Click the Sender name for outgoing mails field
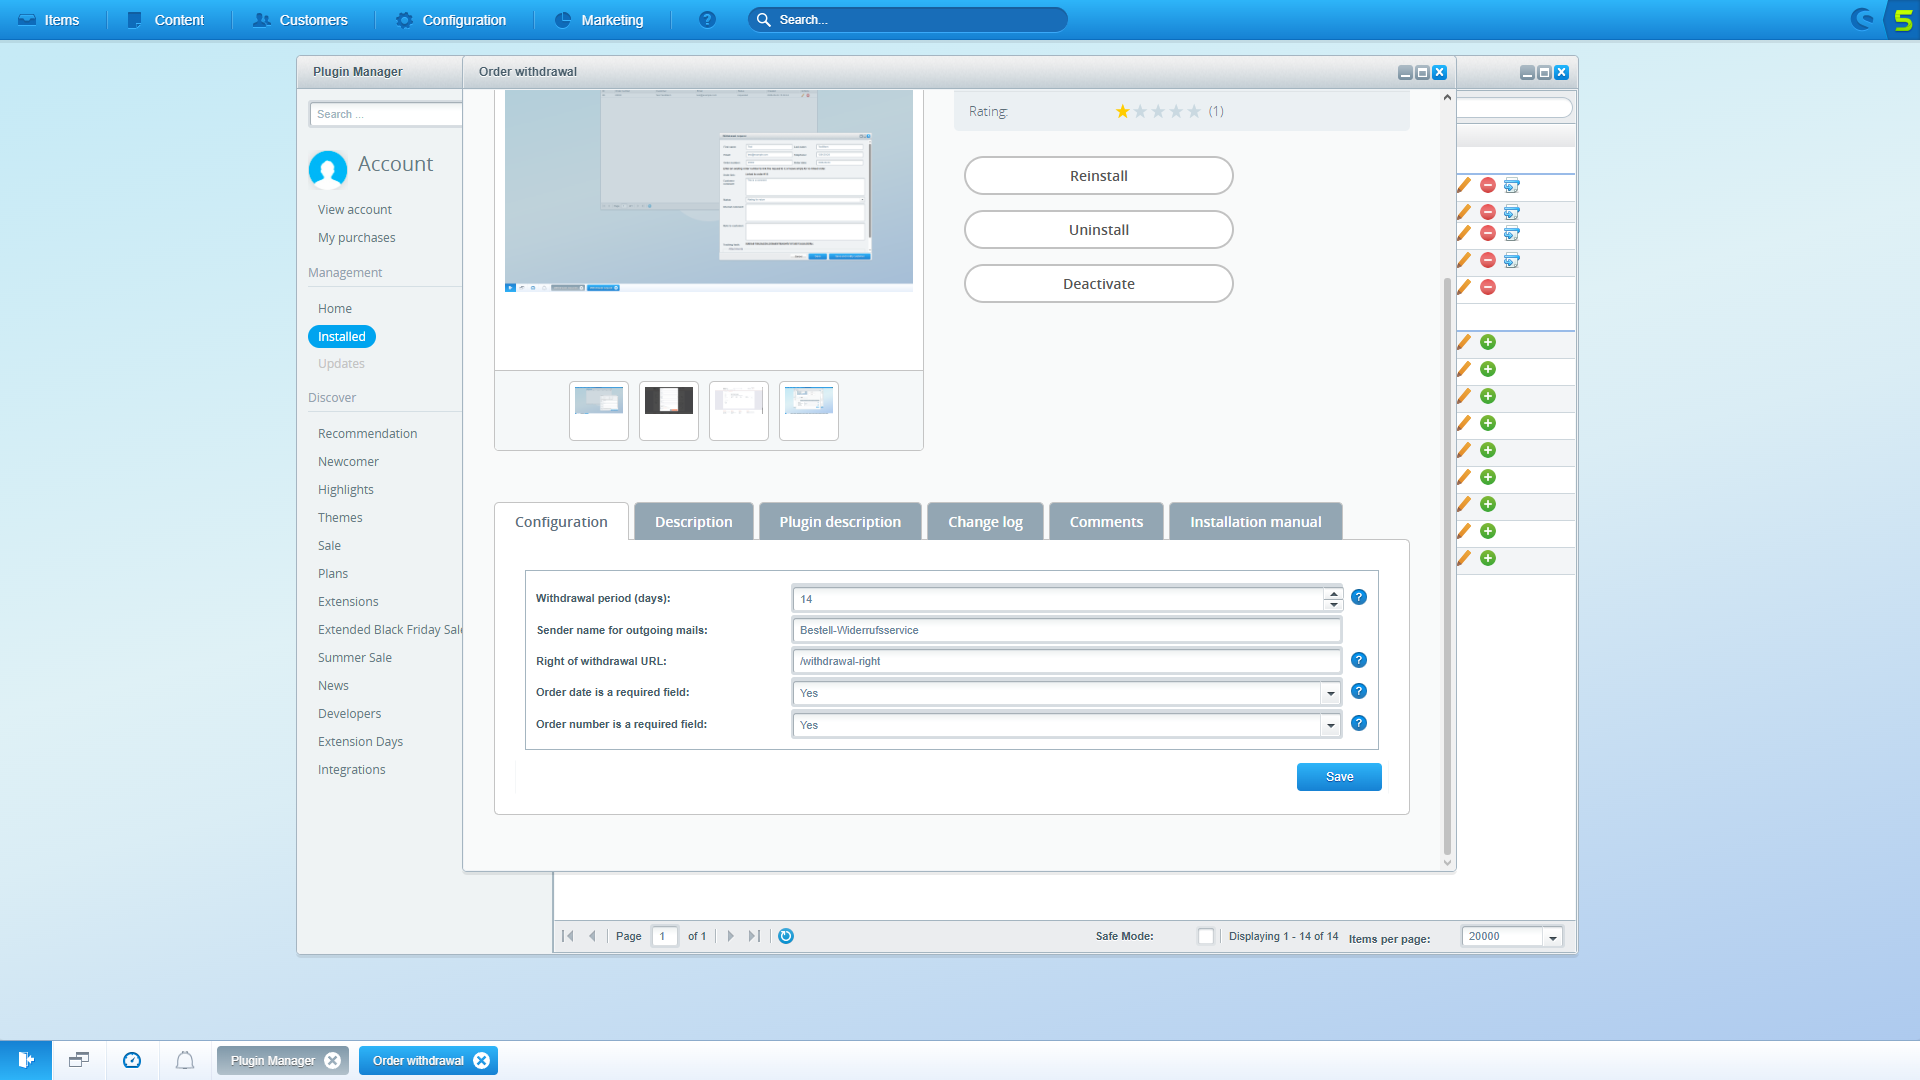Image resolution: width=1920 pixels, height=1080 pixels. point(1066,630)
